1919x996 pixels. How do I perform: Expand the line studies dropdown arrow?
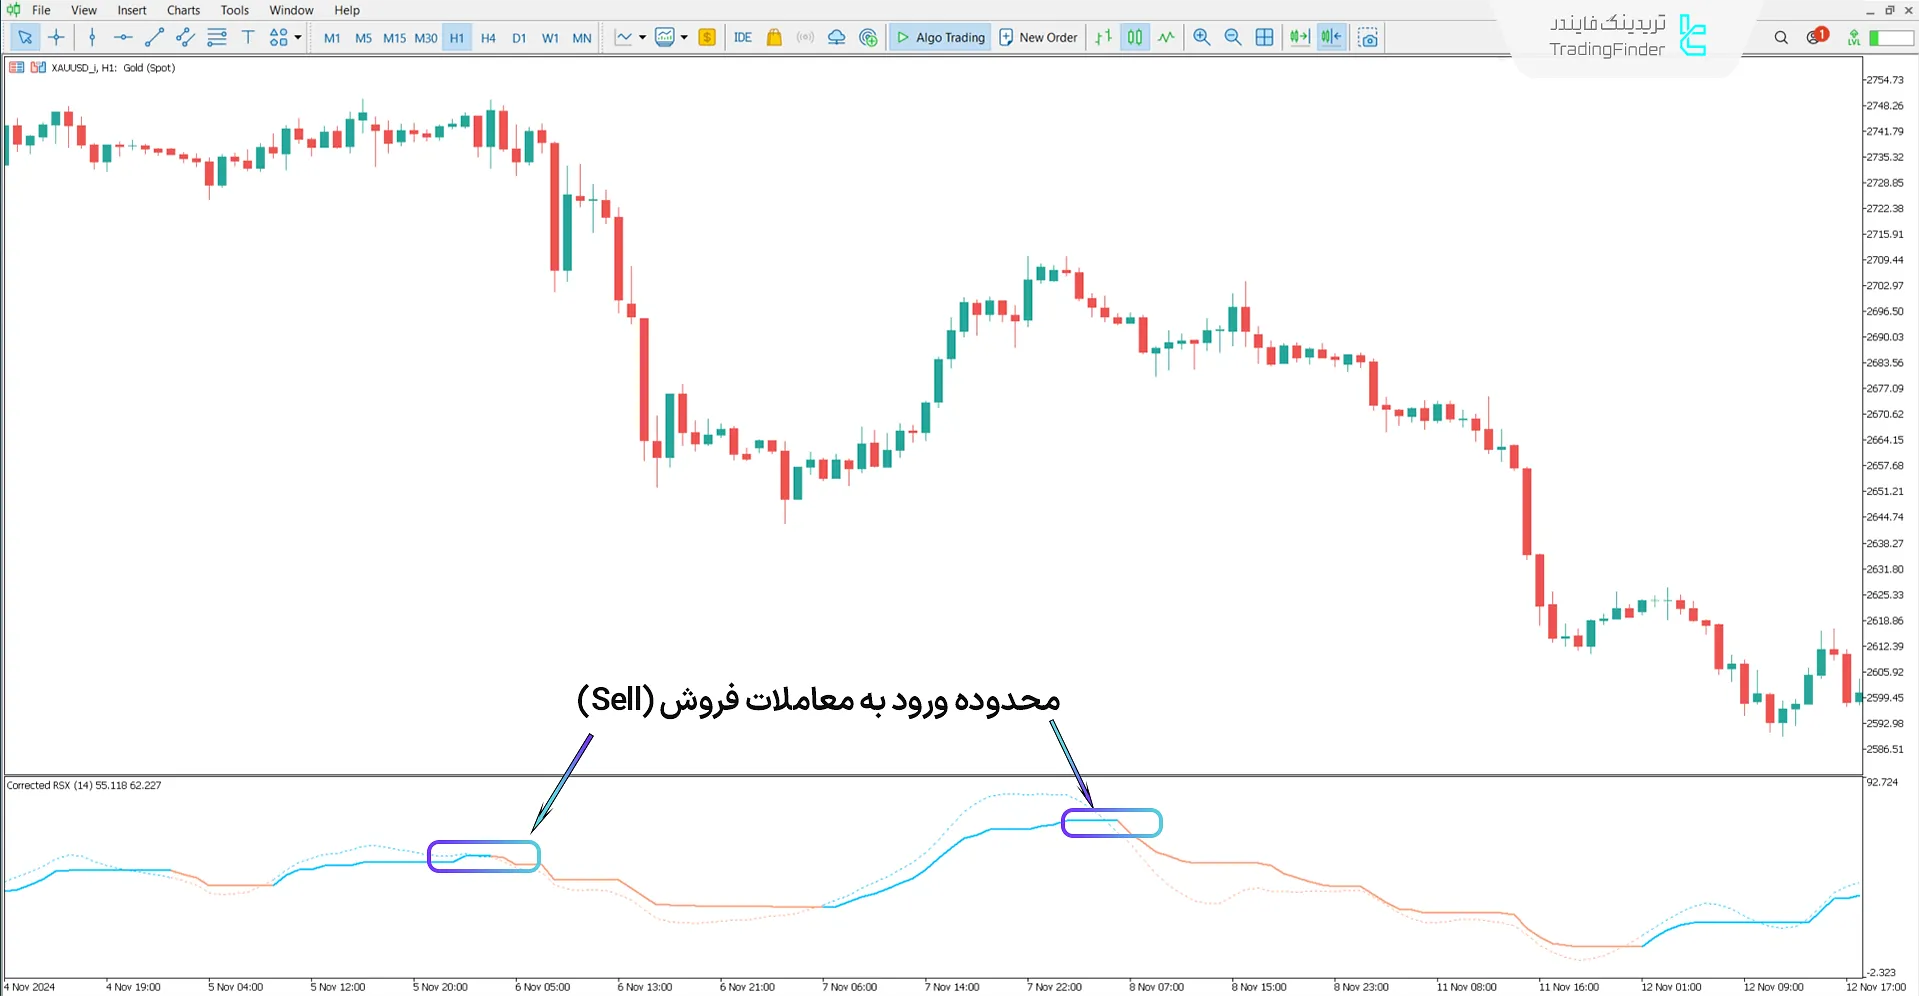tap(640, 37)
